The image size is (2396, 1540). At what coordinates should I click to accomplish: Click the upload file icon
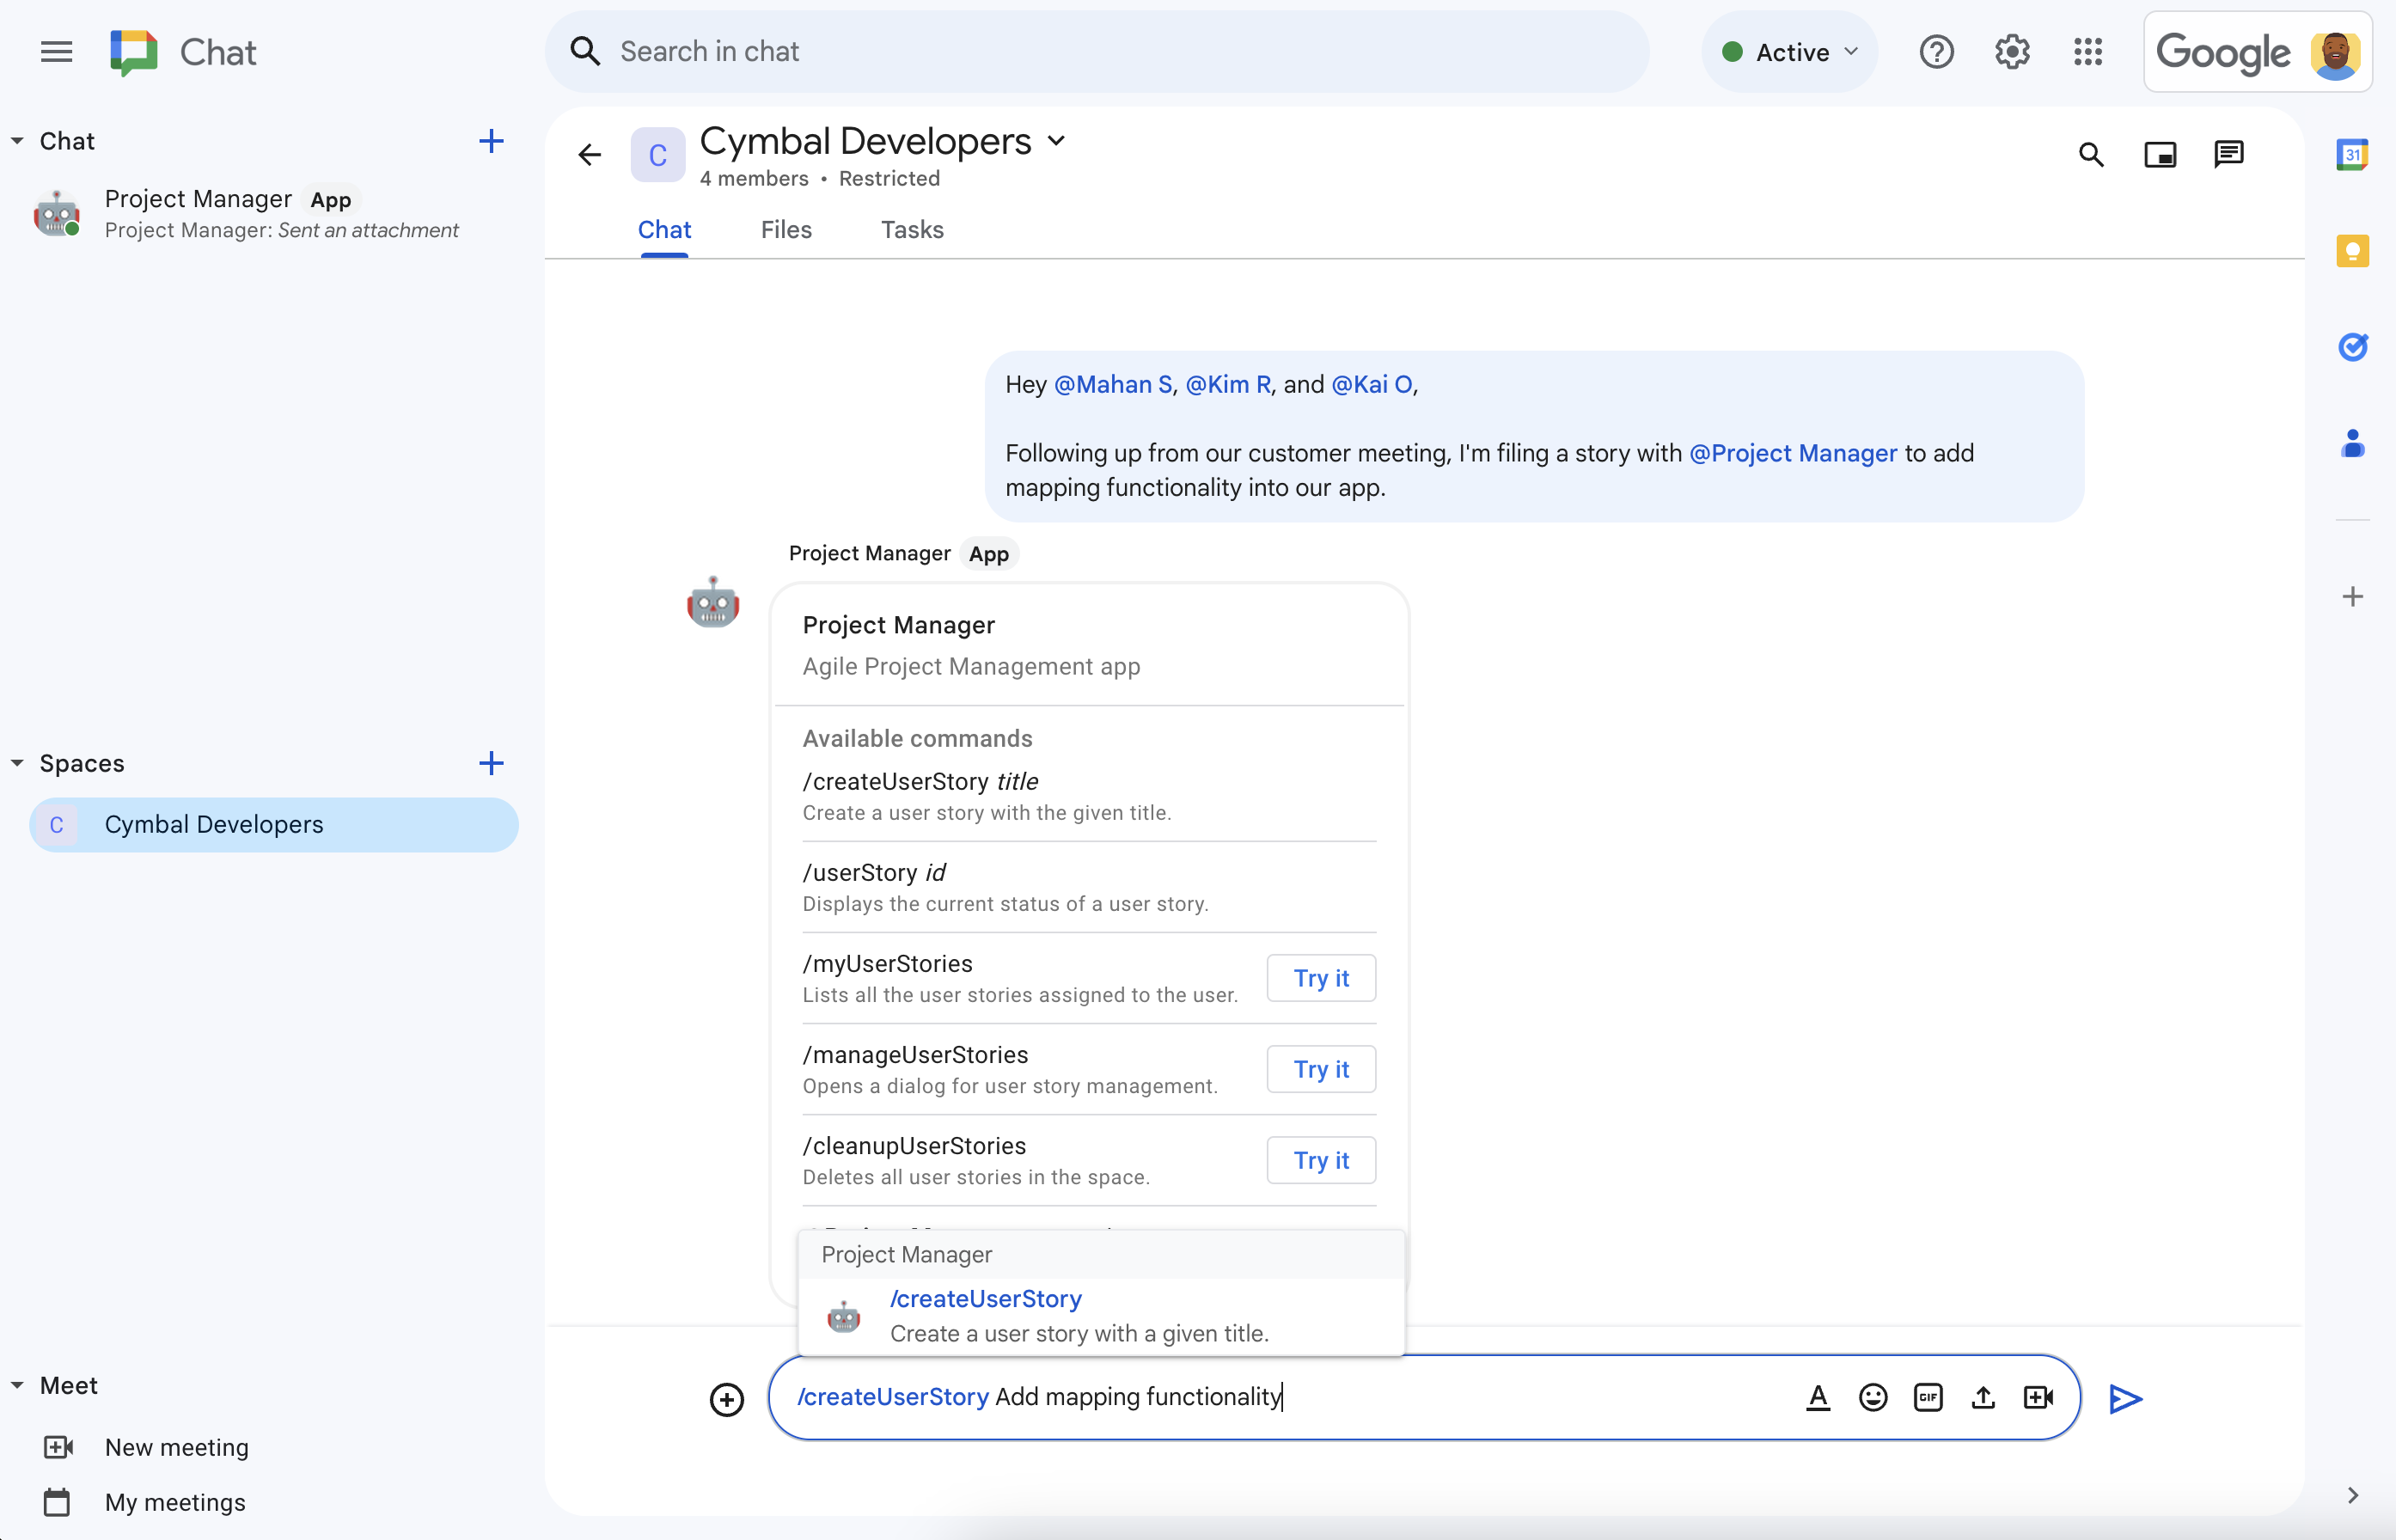point(1982,1395)
